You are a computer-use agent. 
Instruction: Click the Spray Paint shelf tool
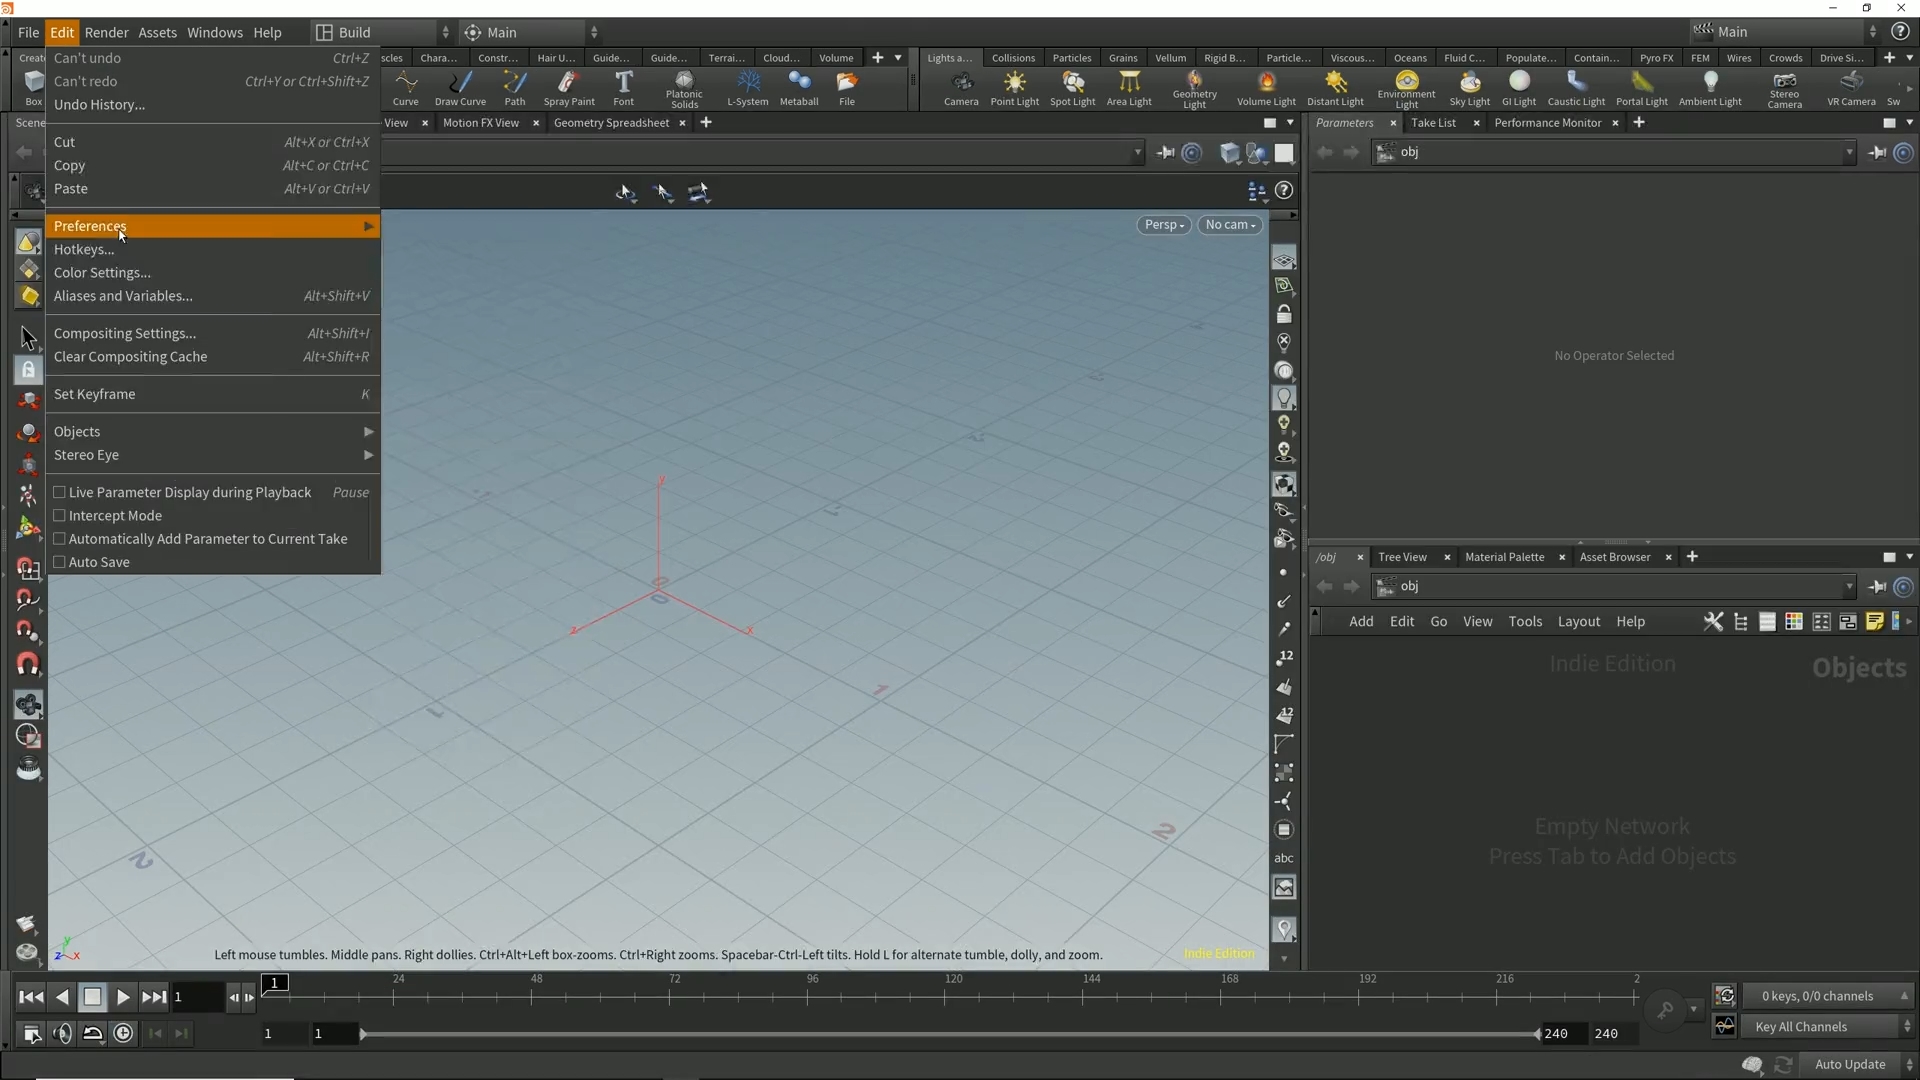[569, 87]
